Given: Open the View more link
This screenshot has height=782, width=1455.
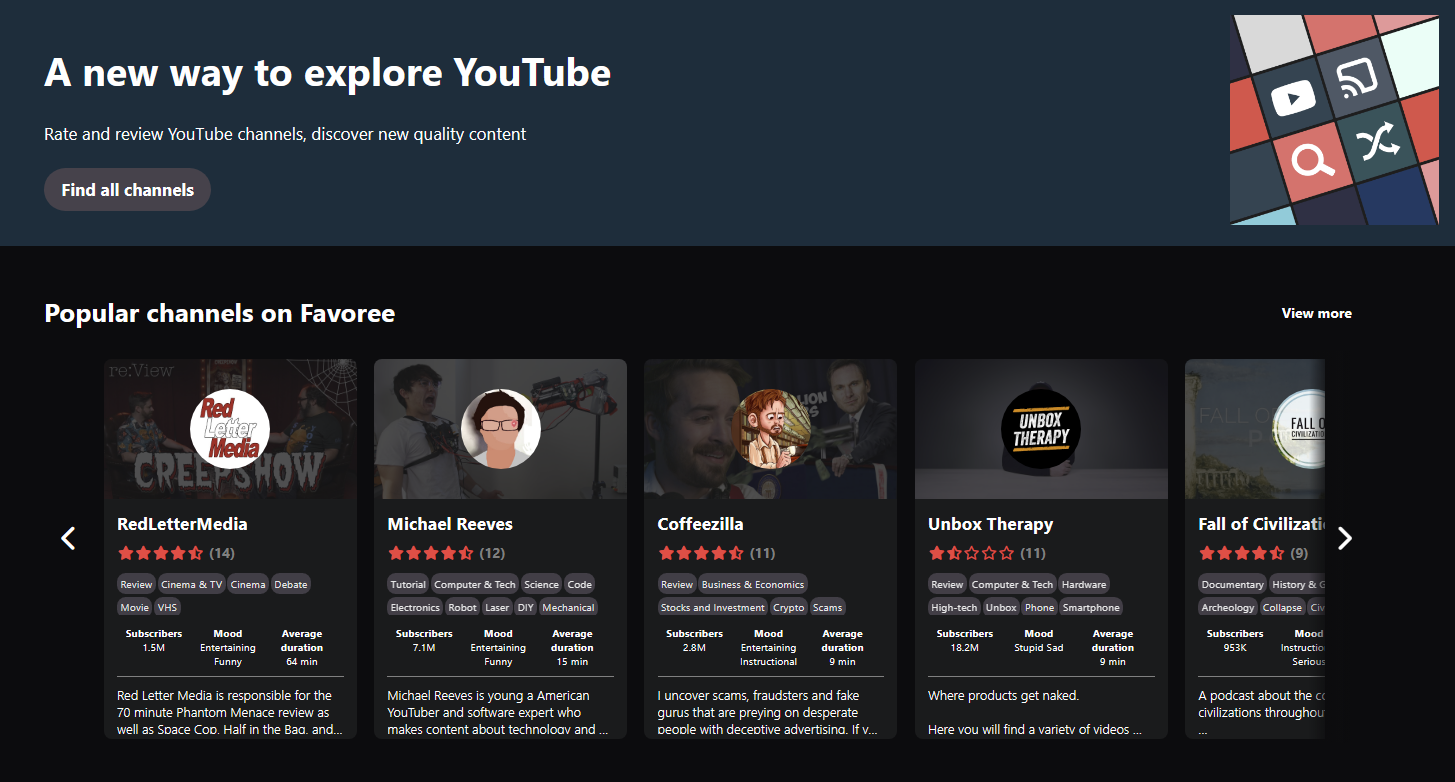Looking at the screenshot, I should click(x=1316, y=313).
